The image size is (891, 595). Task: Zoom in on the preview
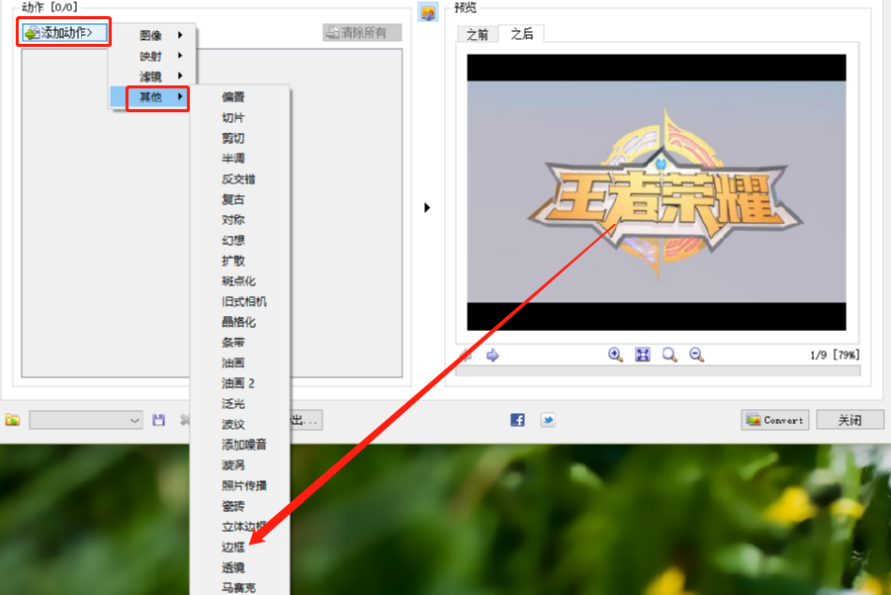615,355
